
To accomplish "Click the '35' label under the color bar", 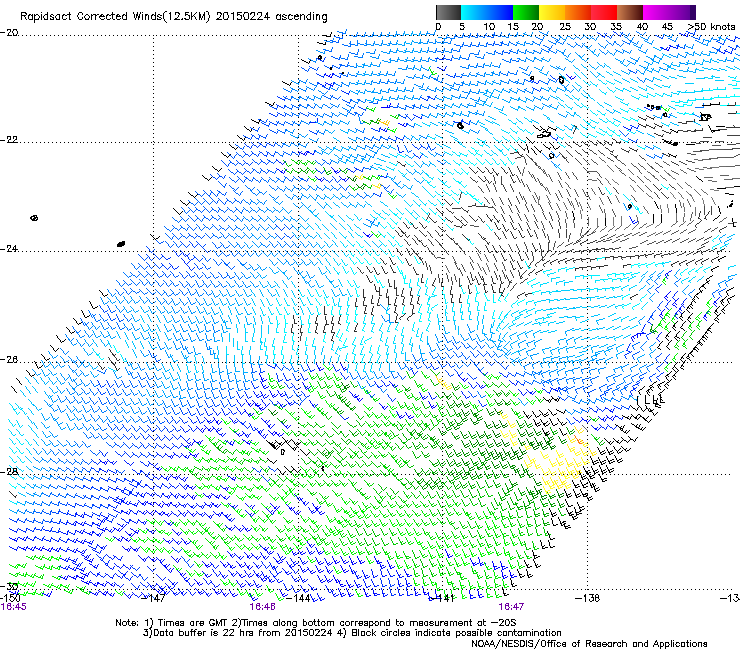I will pyautogui.click(x=616, y=26).
